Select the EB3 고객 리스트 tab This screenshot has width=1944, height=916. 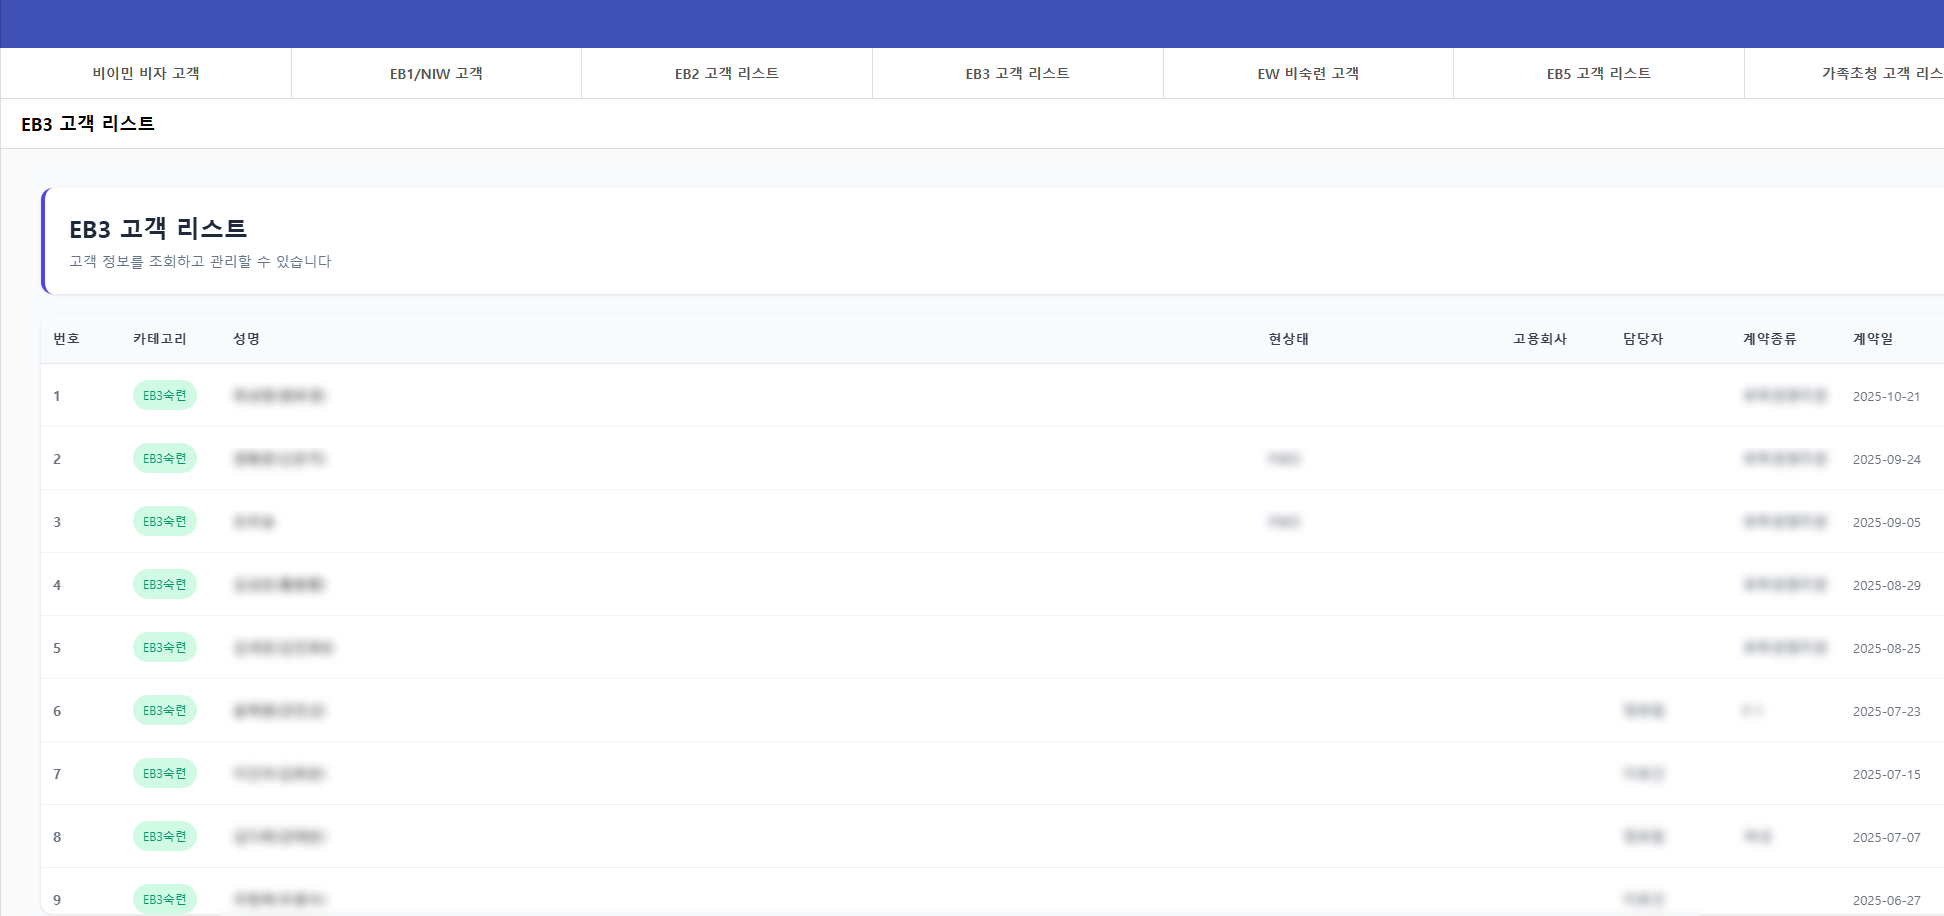[1017, 73]
